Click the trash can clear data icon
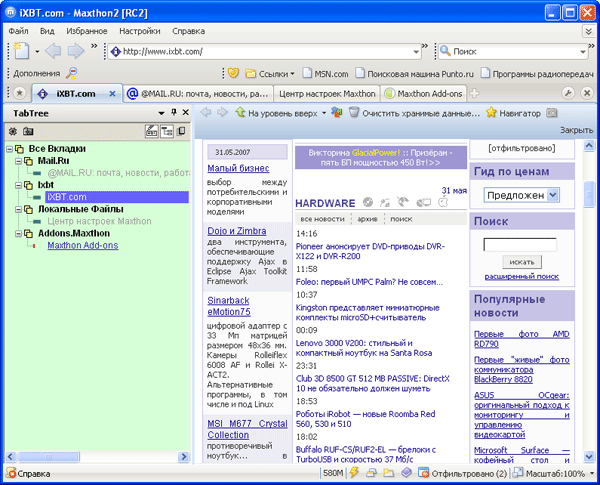This screenshot has width=600, height=485. pyautogui.click(x=354, y=112)
